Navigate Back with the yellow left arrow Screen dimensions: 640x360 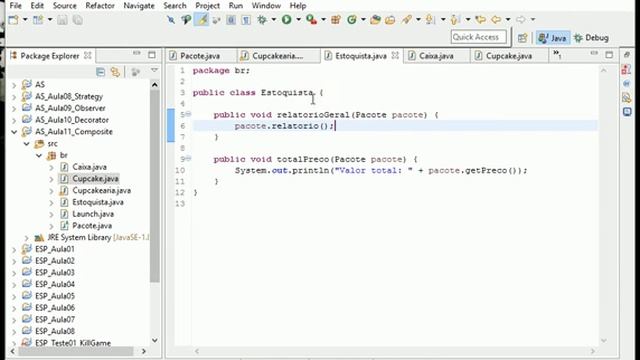click(x=496, y=20)
